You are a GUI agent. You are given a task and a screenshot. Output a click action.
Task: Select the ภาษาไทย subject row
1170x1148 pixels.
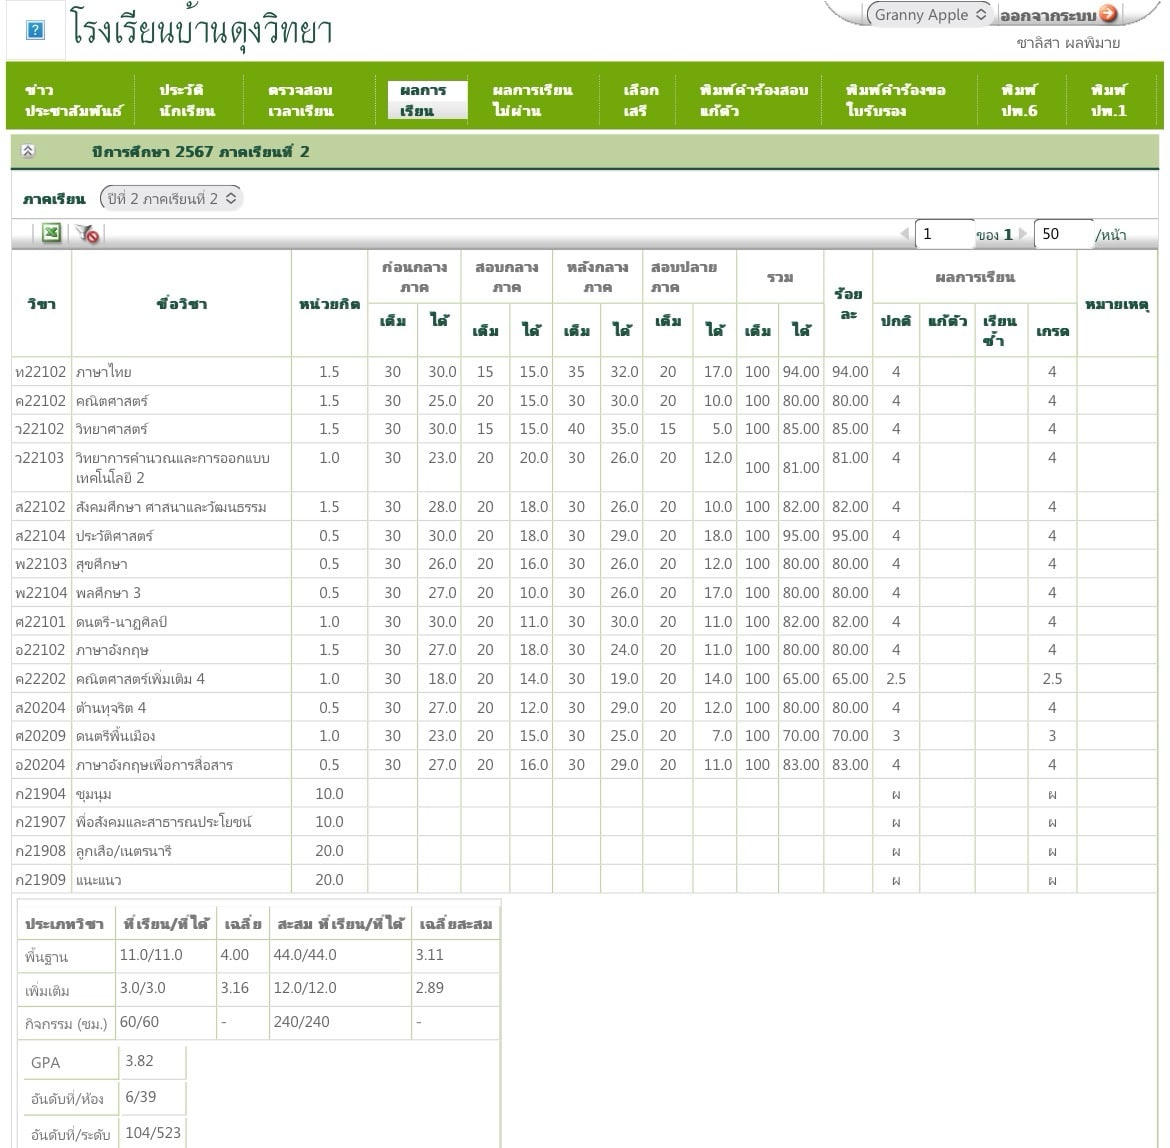pyautogui.click(x=584, y=371)
